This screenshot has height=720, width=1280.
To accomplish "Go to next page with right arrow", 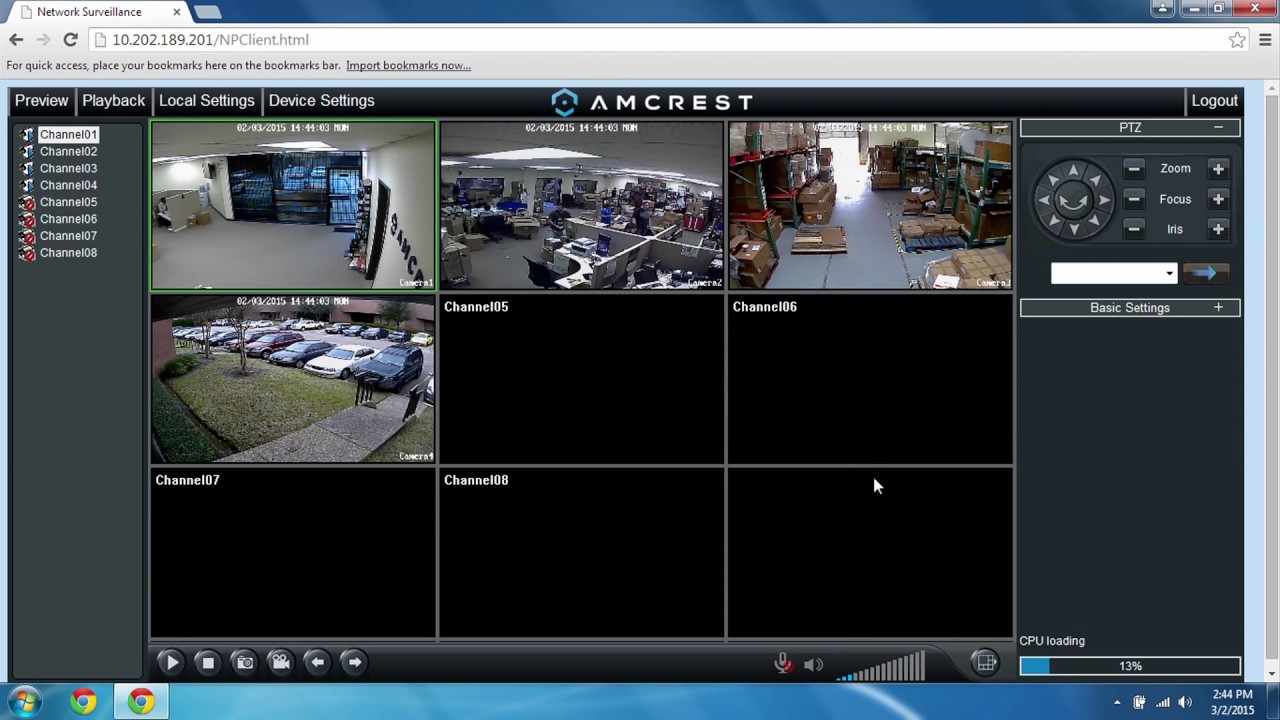I will coord(354,662).
